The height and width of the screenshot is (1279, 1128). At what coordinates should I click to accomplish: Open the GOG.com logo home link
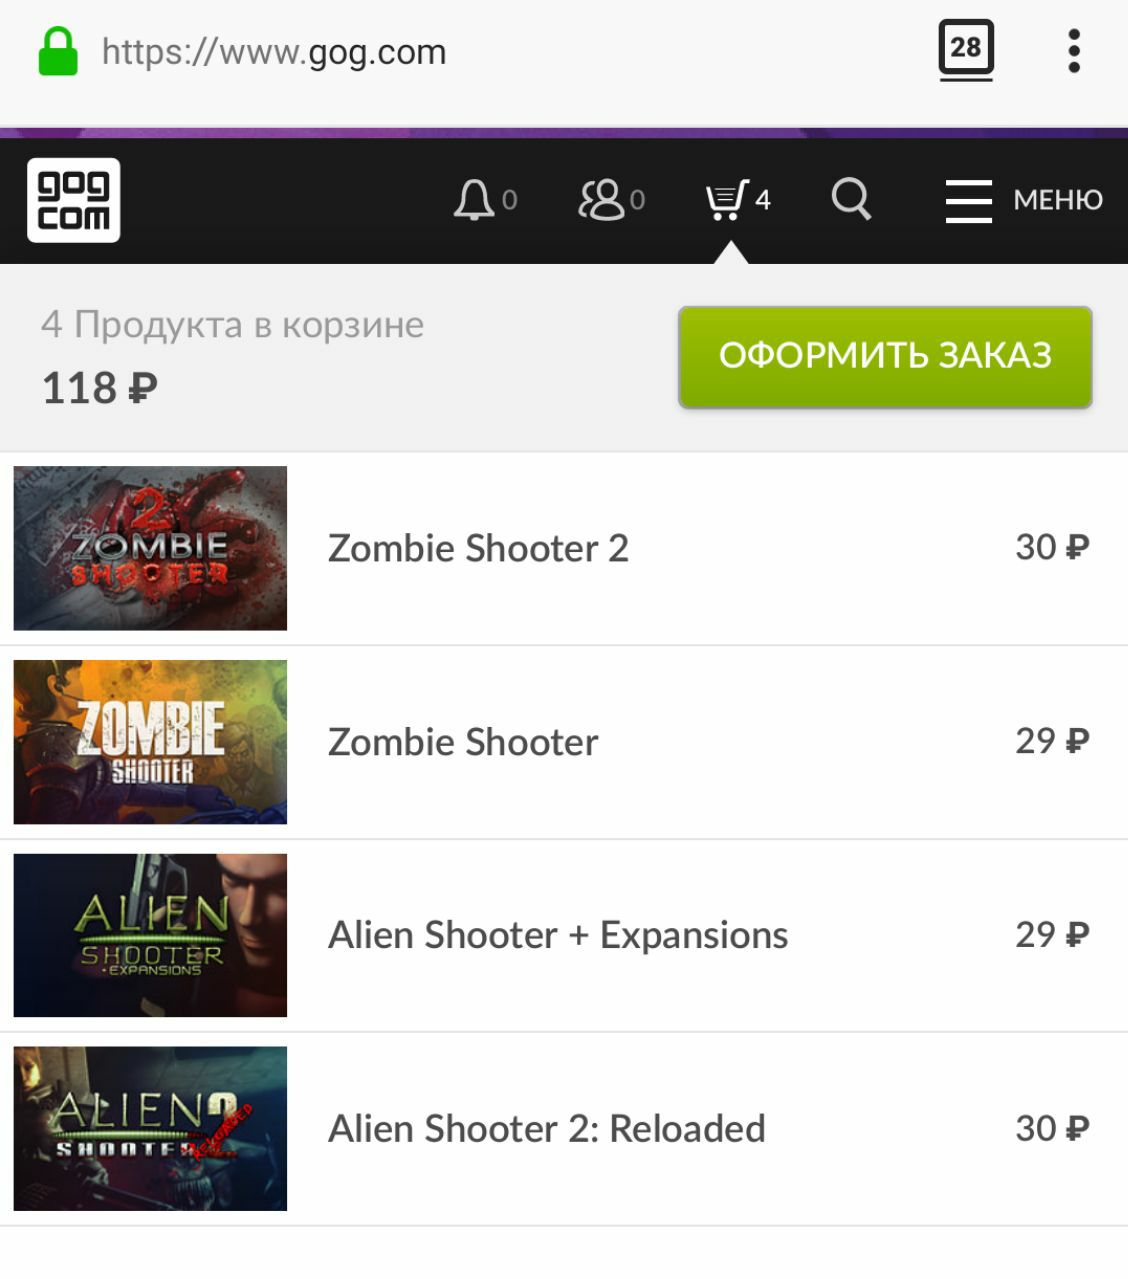[x=73, y=200]
